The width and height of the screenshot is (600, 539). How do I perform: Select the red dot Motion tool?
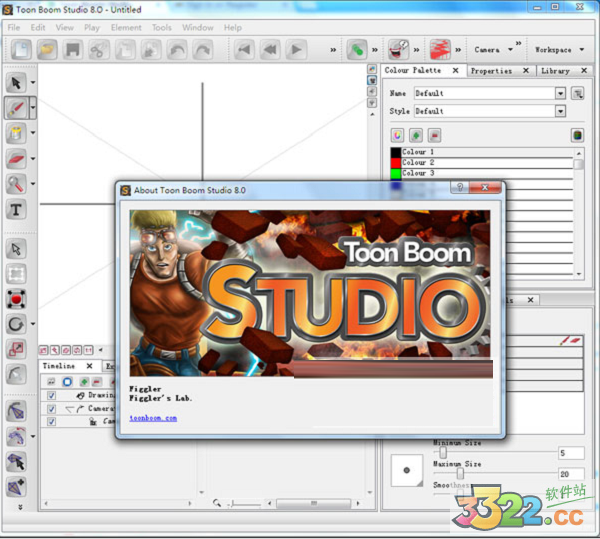[x=16, y=299]
